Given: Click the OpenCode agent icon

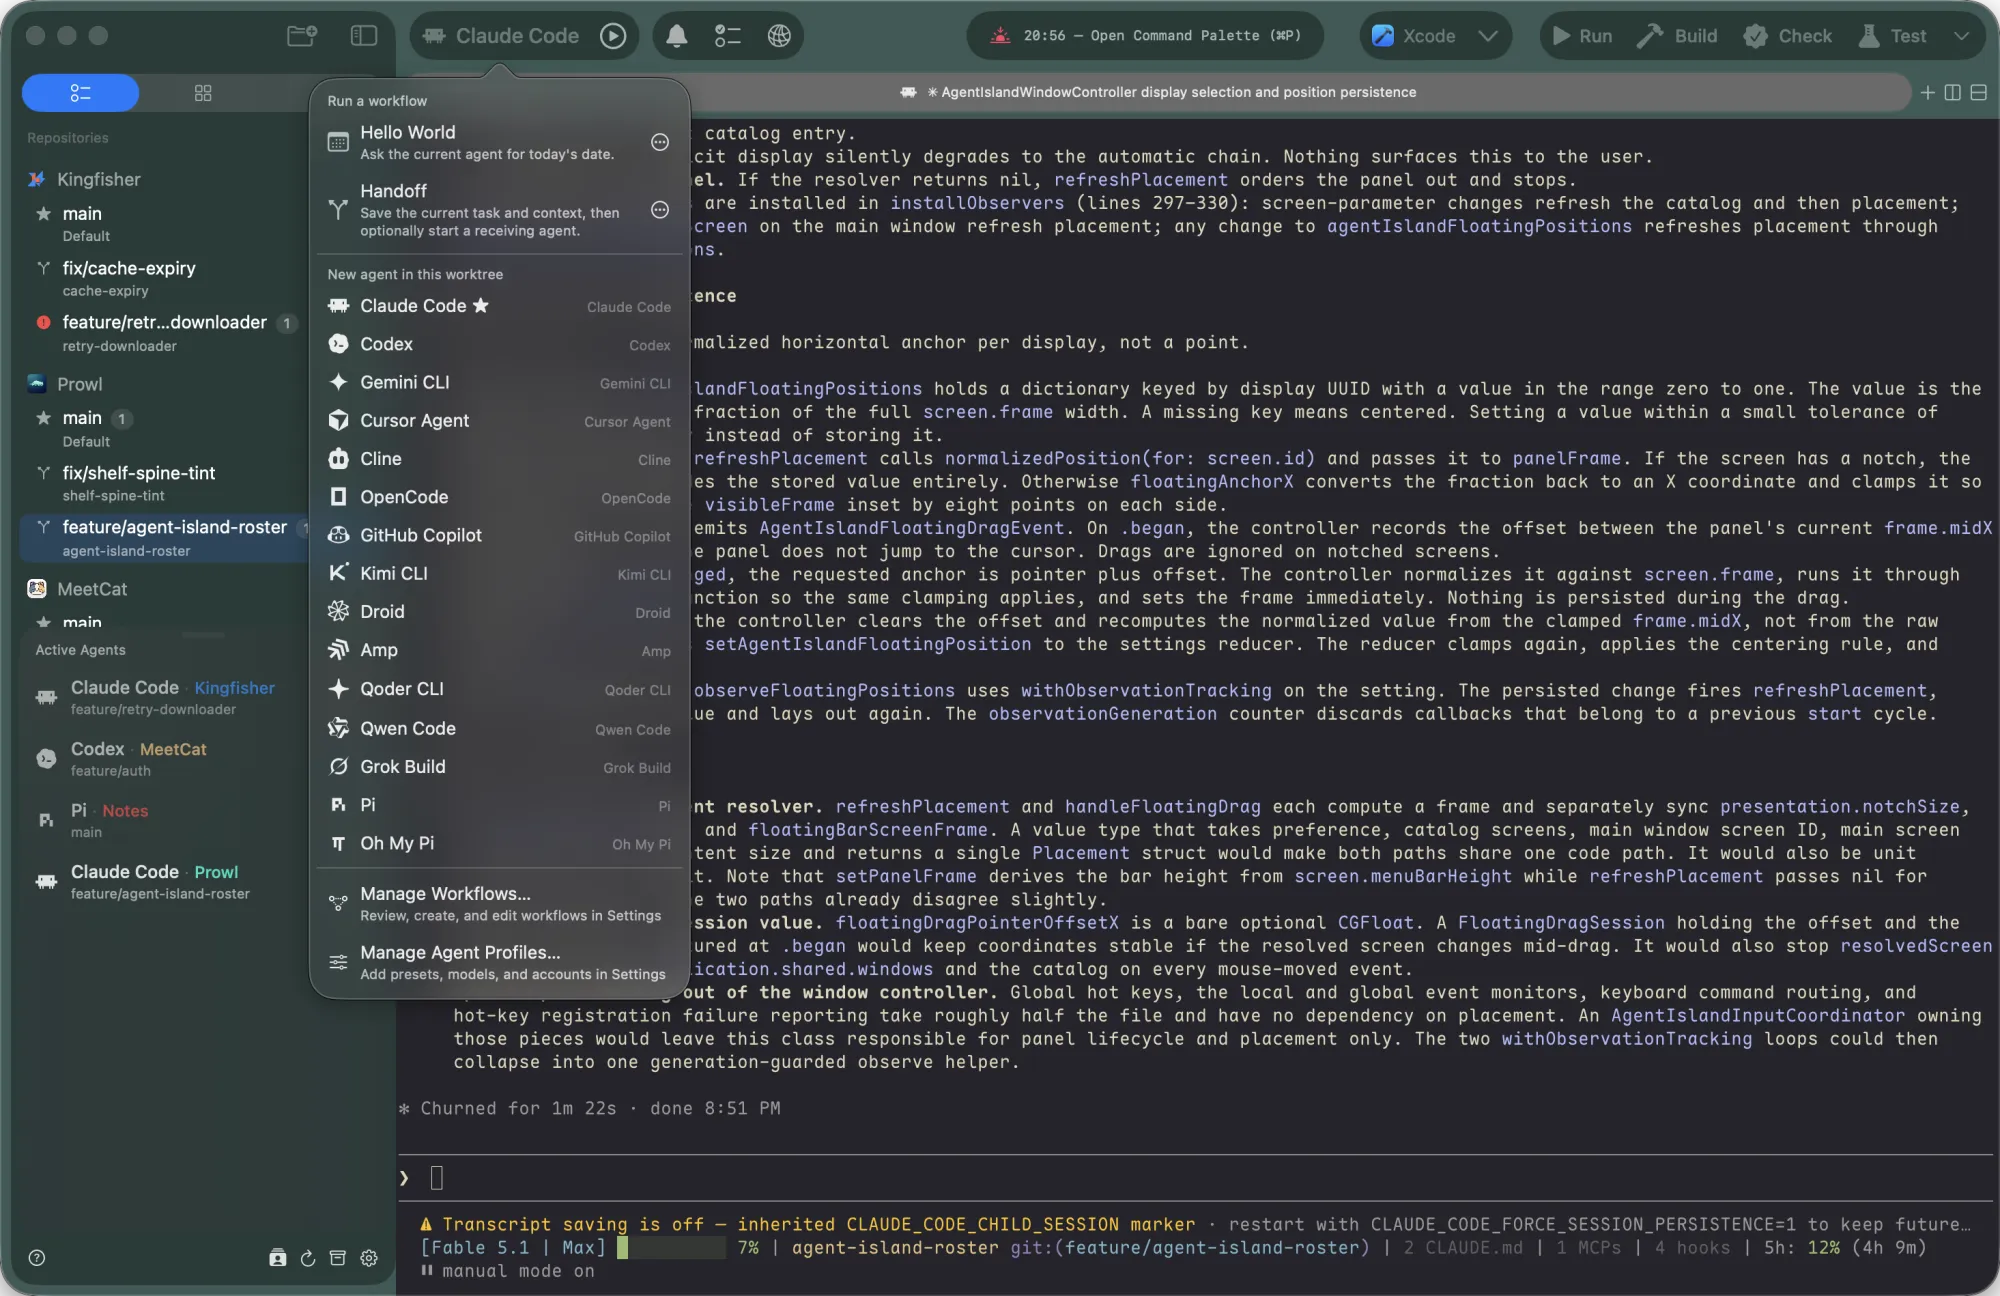Looking at the screenshot, I should point(339,497).
